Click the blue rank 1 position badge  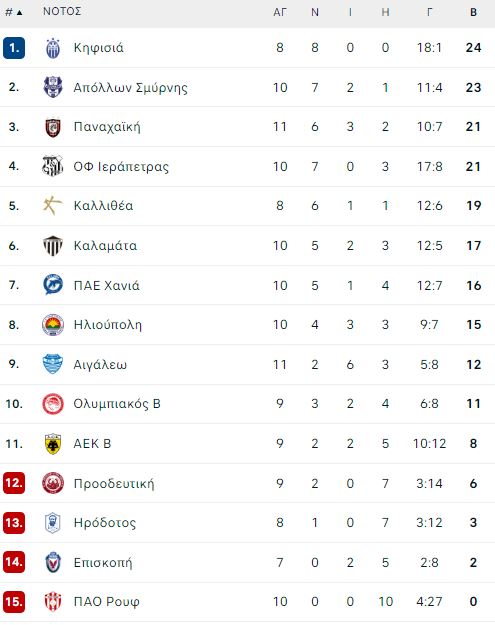click(14, 48)
